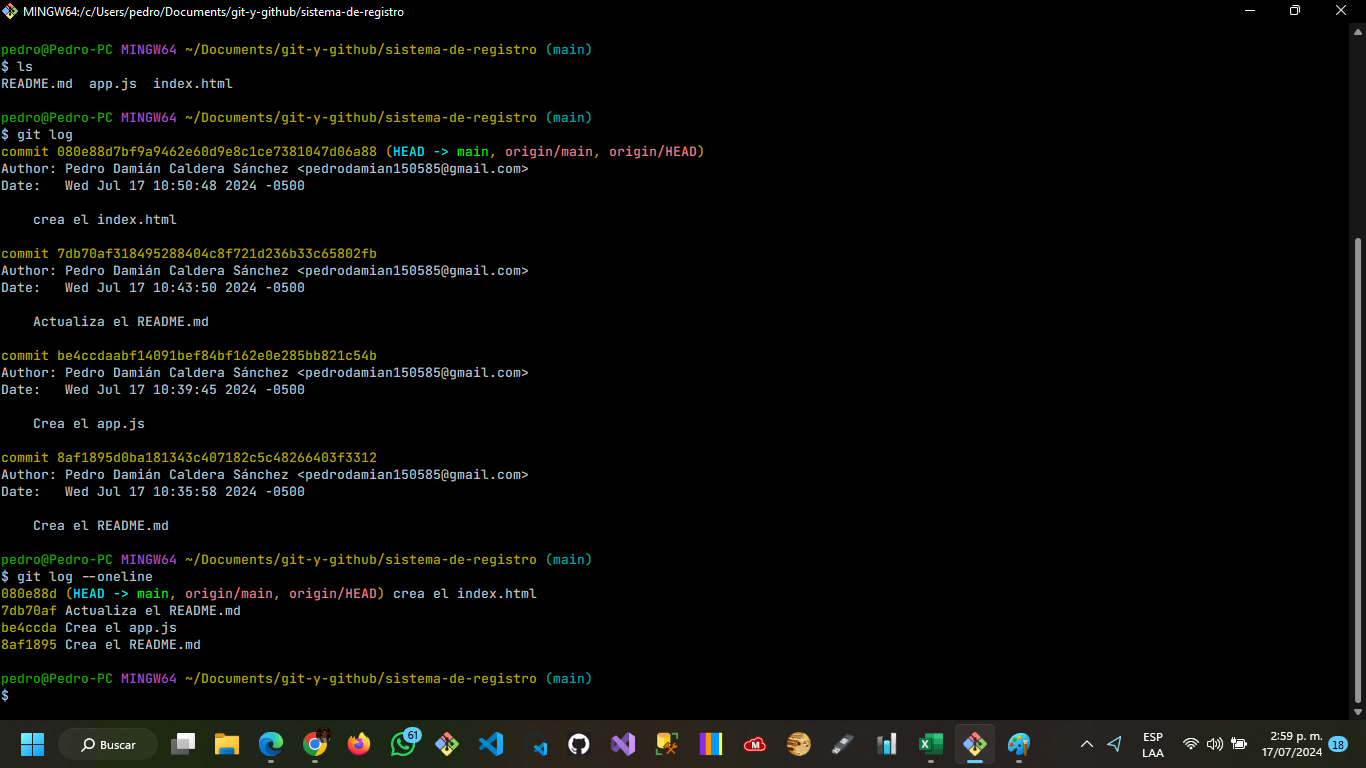Click the terminal vertical scrollbar thumb

tap(1357, 470)
